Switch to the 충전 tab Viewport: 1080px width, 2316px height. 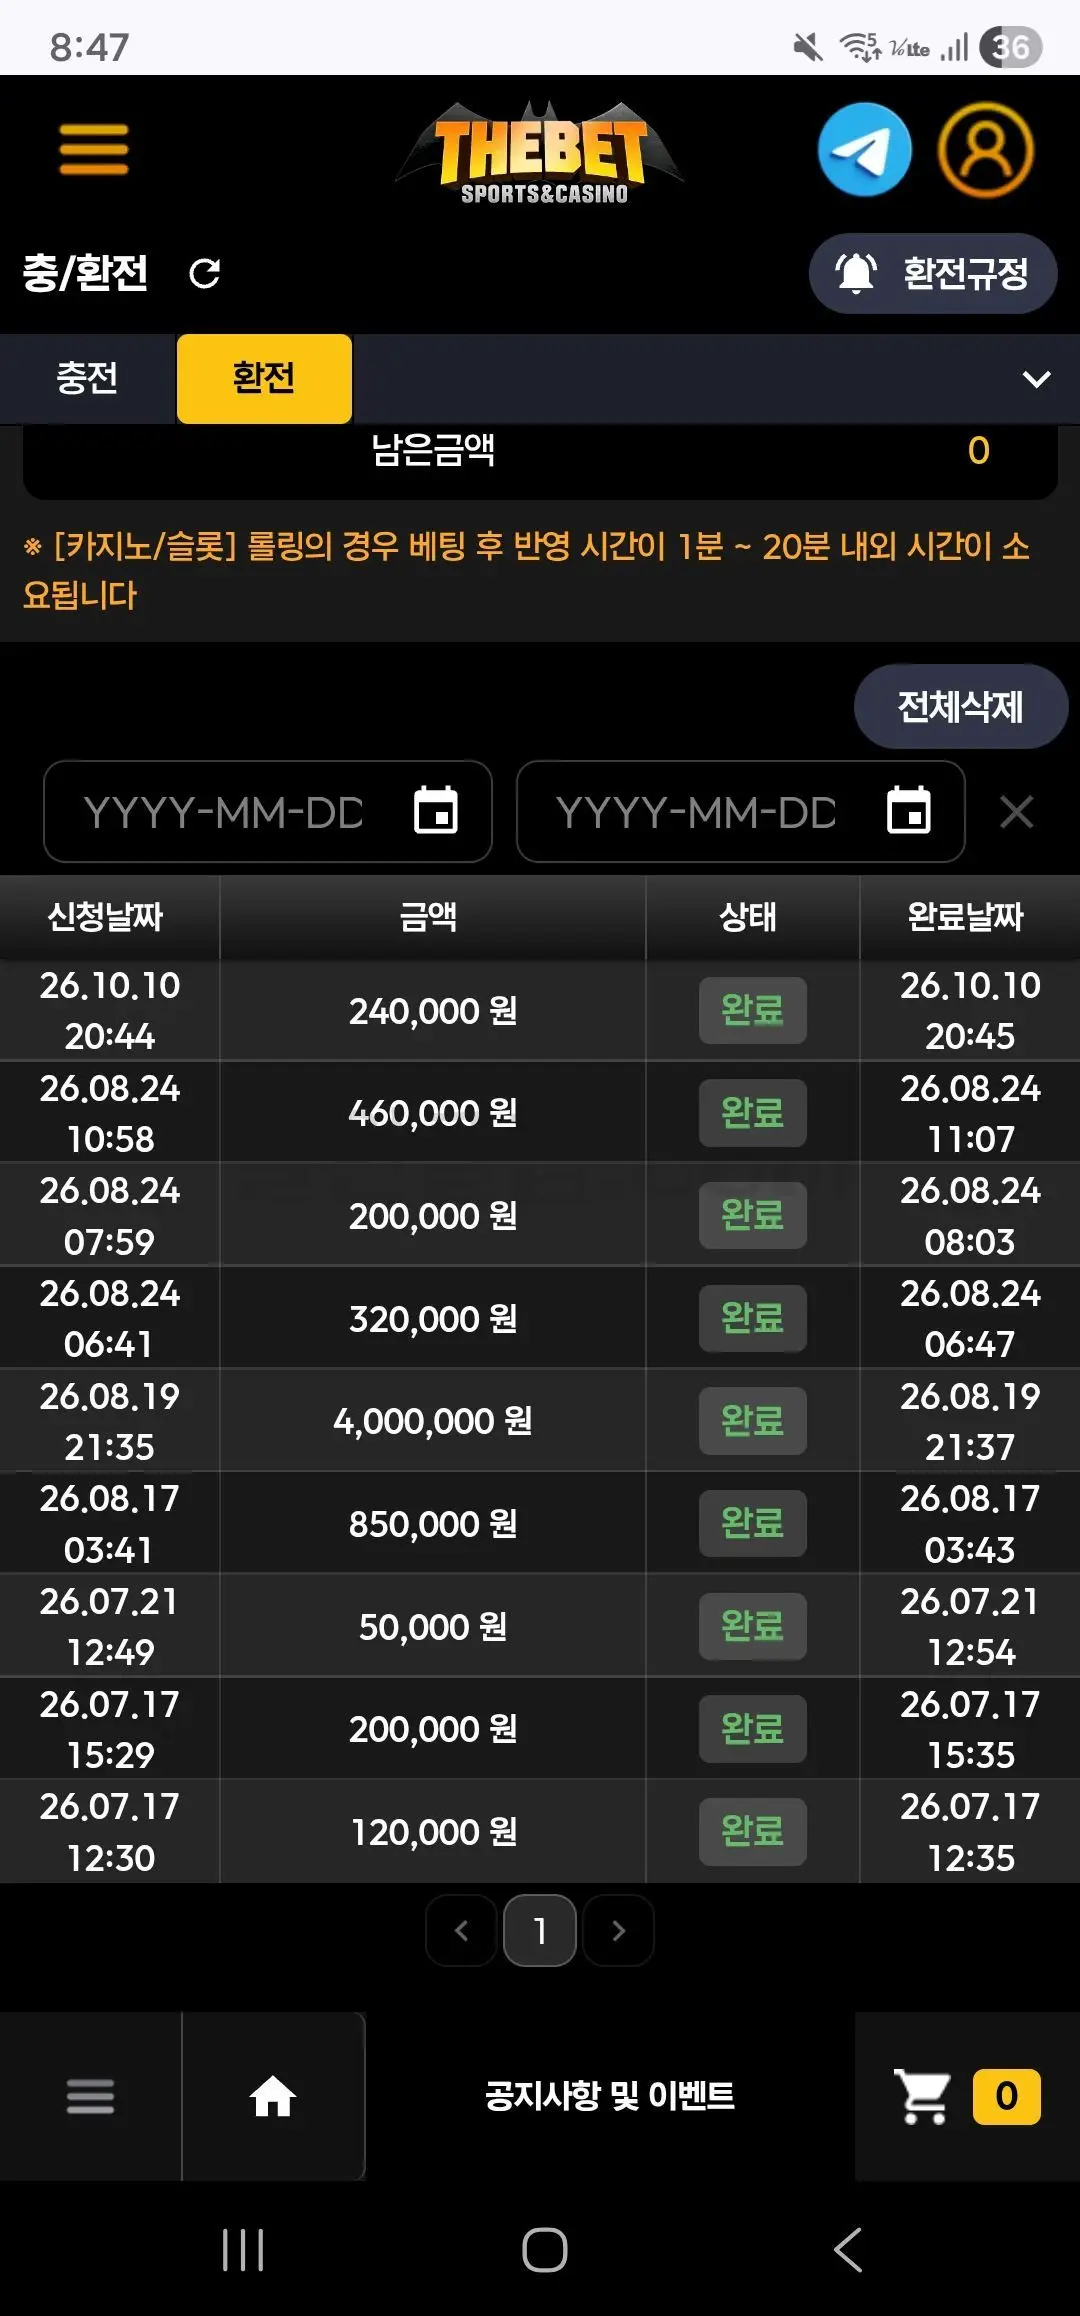click(x=87, y=378)
